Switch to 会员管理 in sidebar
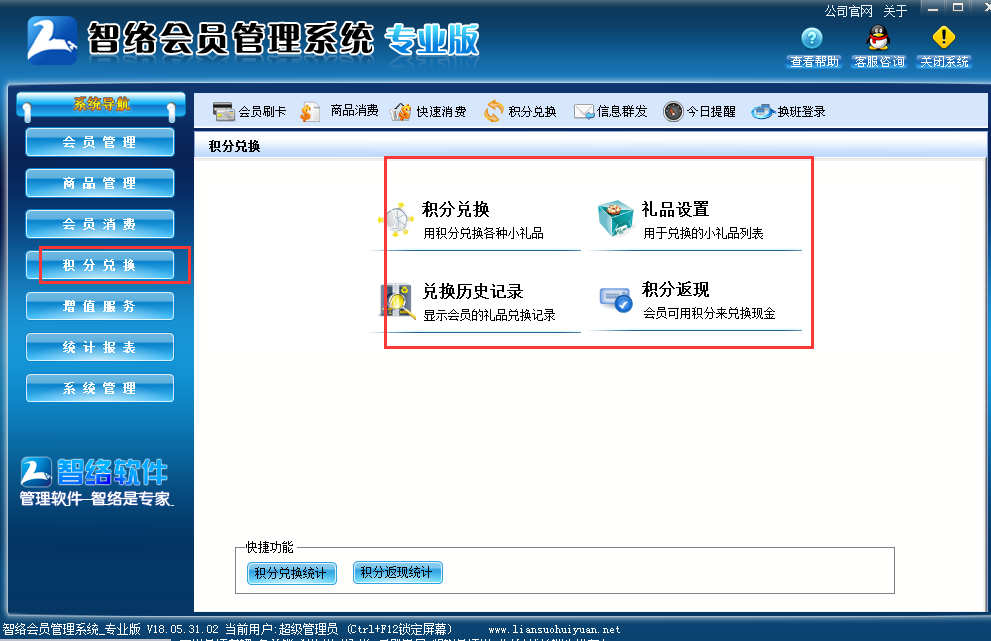This screenshot has width=991, height=641. click(99, 142)
